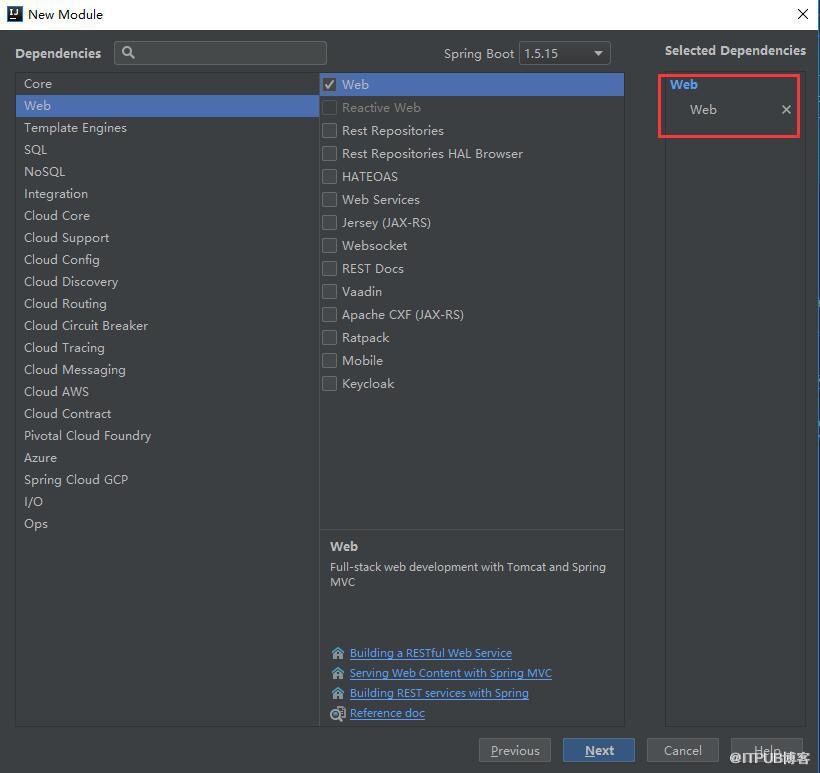This screenshot has width=820, height=773.
Task: Open Building a RESTful Web Service link
Action: [431, 653]
